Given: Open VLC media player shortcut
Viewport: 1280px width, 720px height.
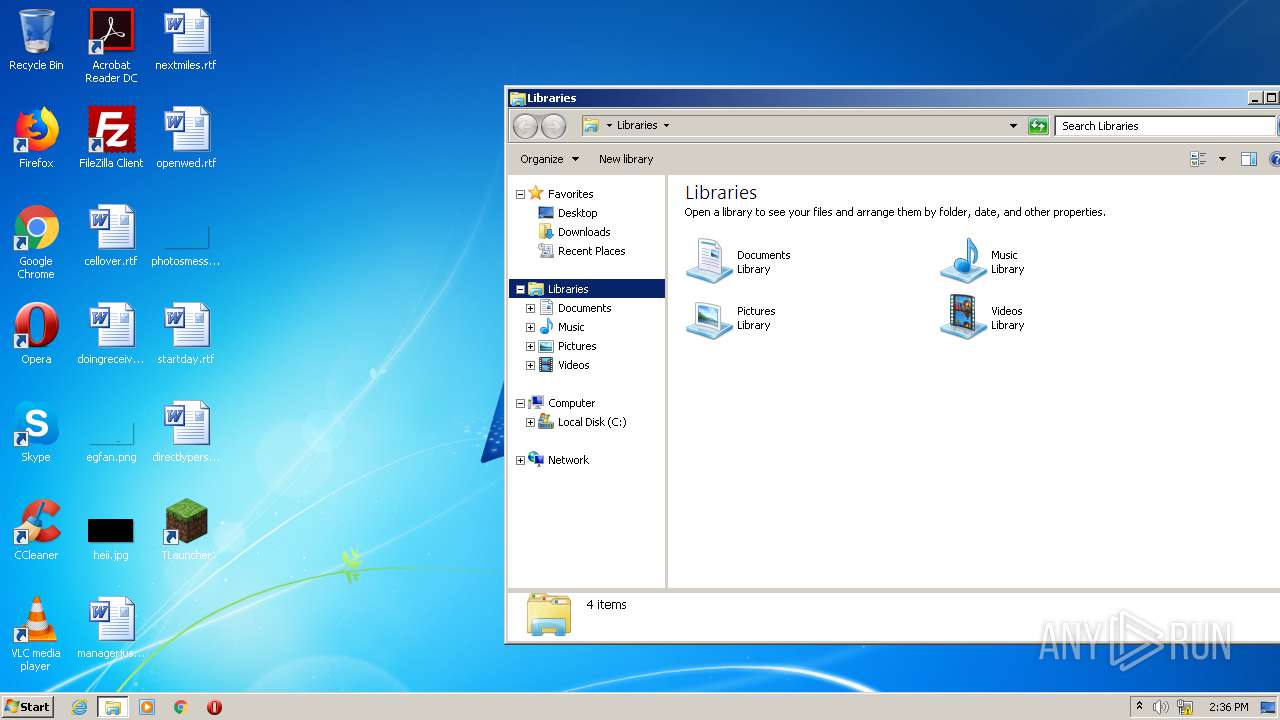Looking at the screenshot, I should 36,634.
